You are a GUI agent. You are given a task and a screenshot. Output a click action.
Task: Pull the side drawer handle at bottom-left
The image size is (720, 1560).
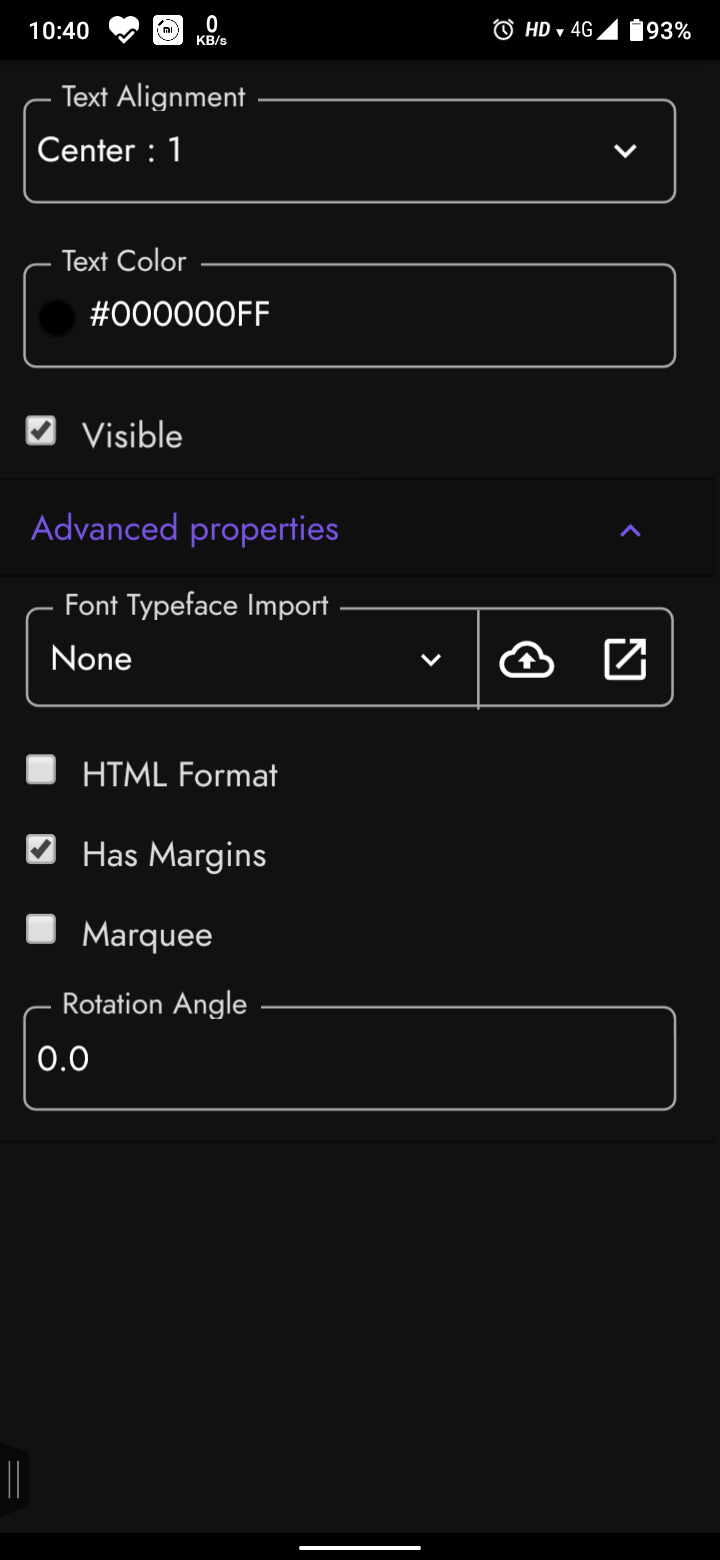pos(14,1478)
